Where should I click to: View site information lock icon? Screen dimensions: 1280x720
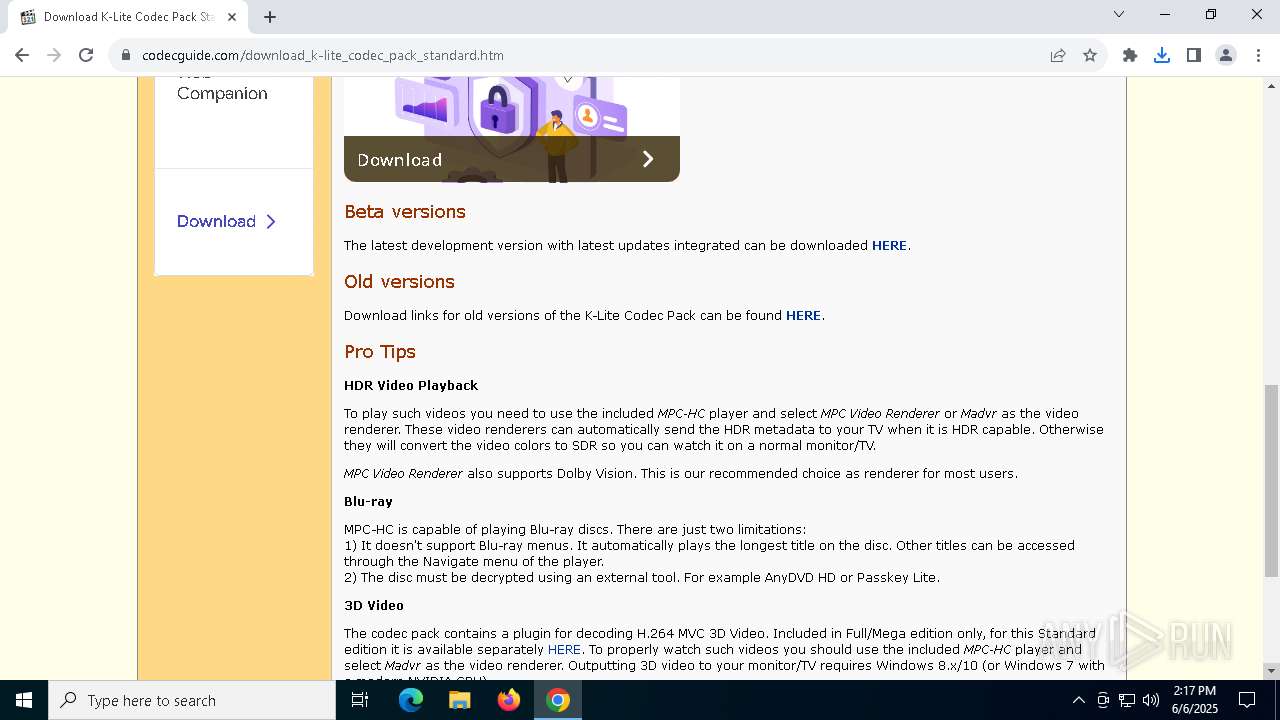(x=126, y=55)
